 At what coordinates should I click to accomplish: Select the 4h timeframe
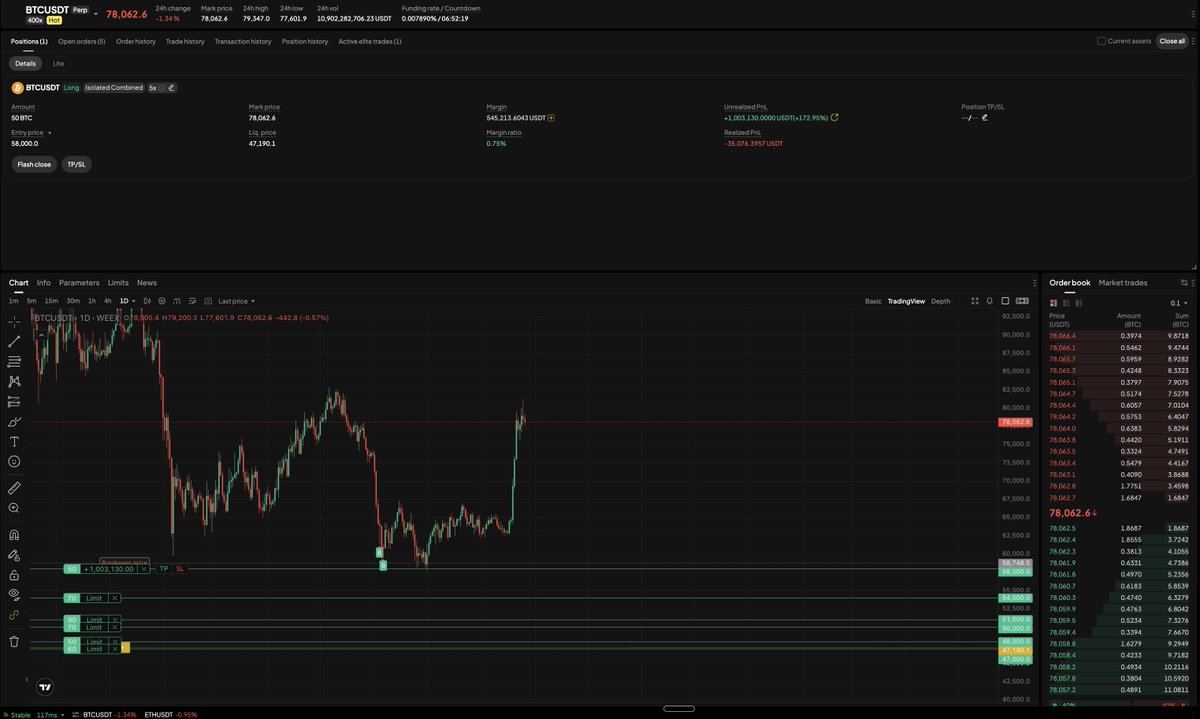pos(108,301)
